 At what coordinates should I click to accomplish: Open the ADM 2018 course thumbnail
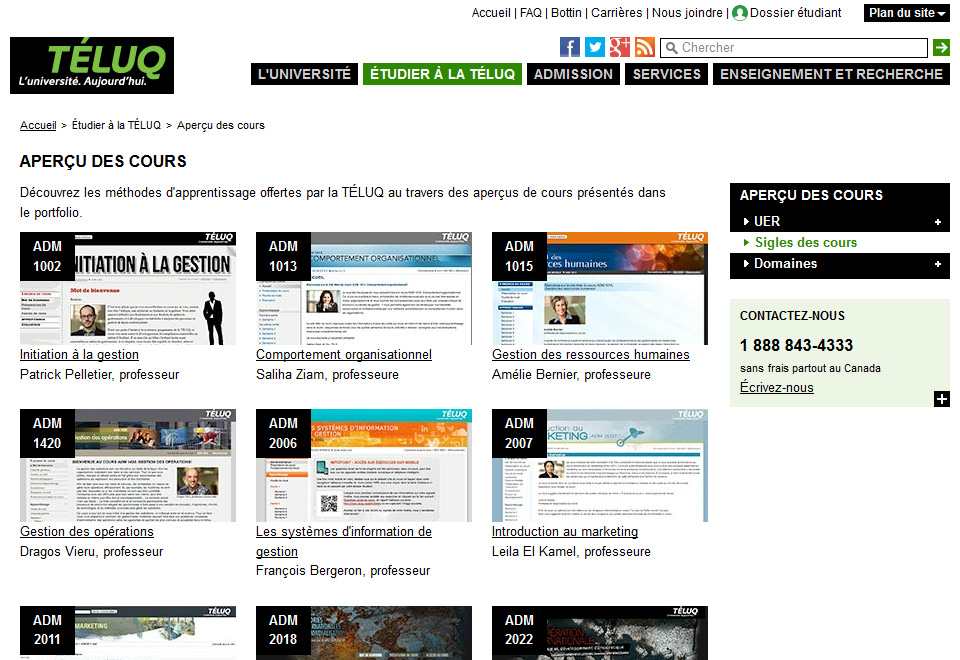coord(364,633)
